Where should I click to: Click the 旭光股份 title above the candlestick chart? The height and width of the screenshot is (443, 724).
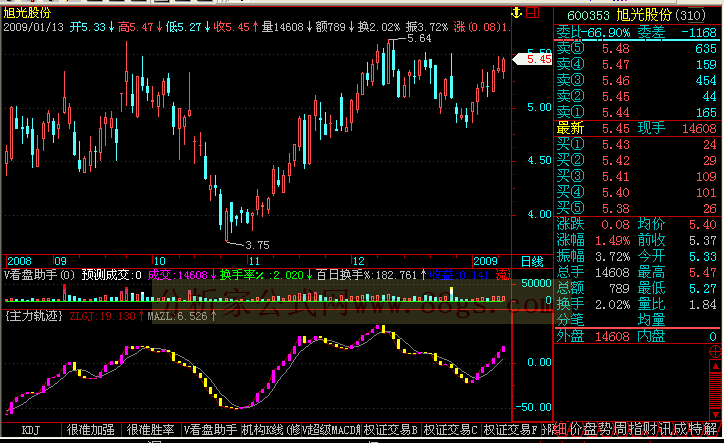pyautogui.click(x=27, y=13)
